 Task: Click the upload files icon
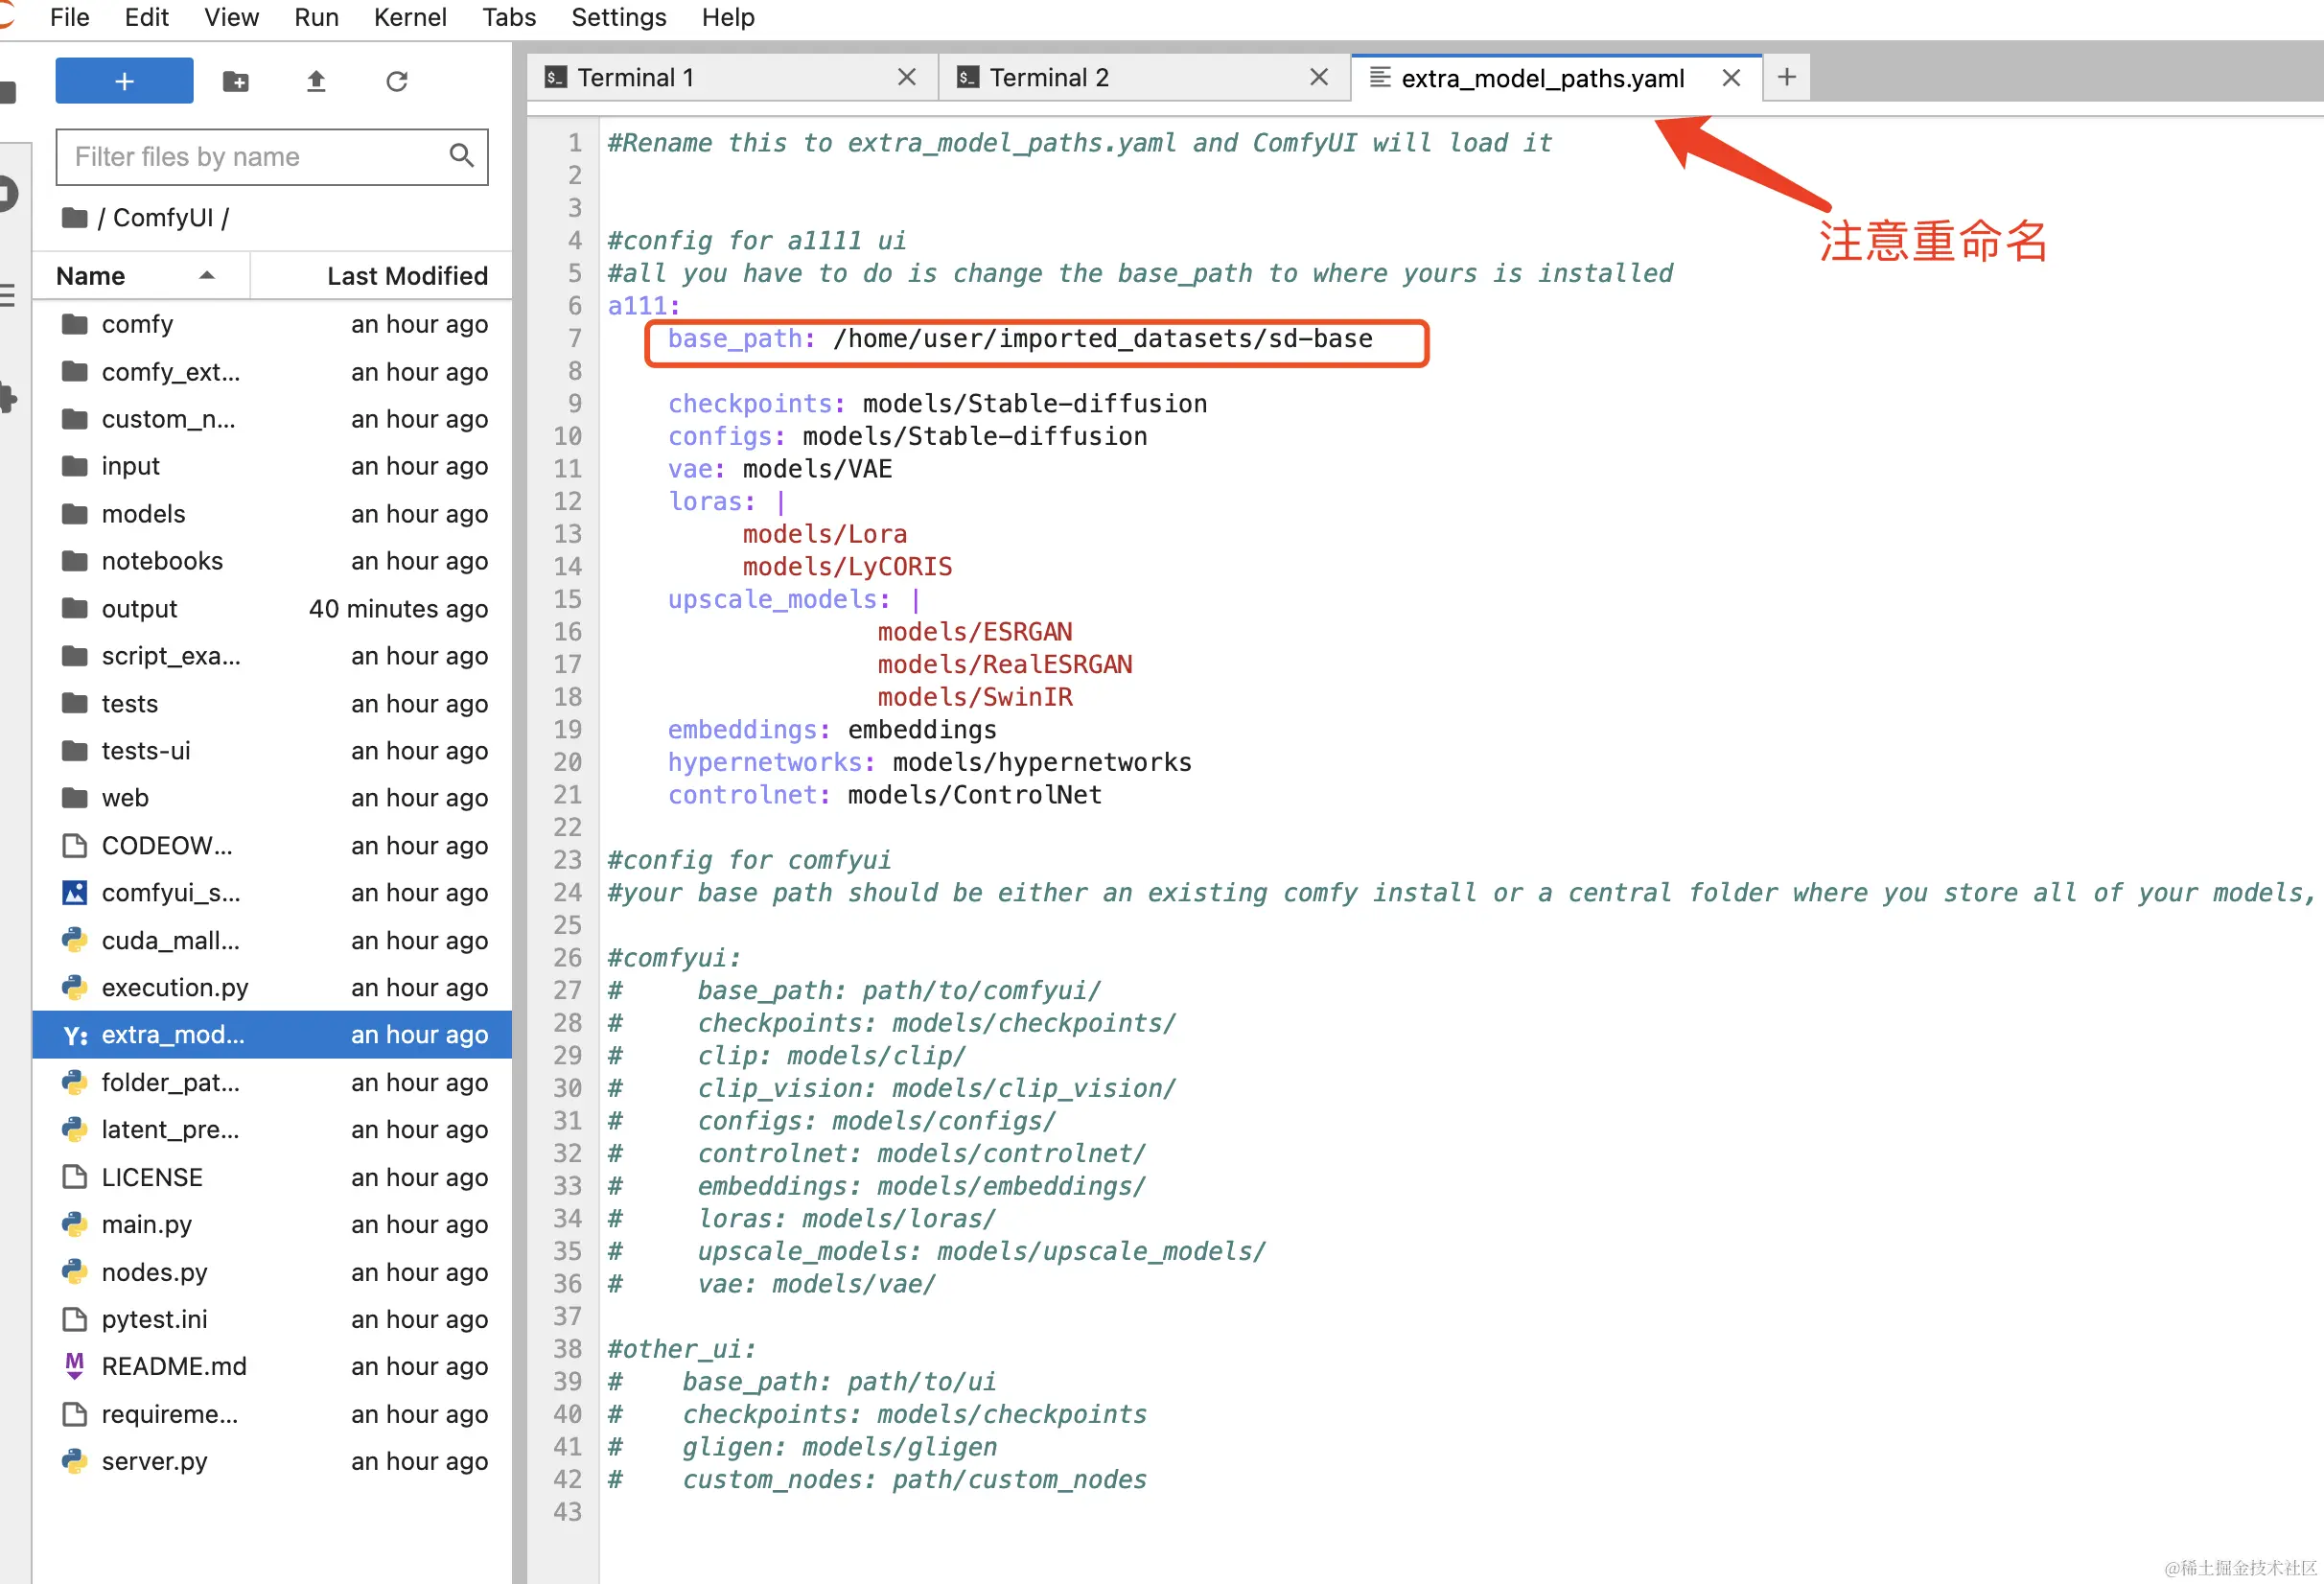(x=316, y=81)
